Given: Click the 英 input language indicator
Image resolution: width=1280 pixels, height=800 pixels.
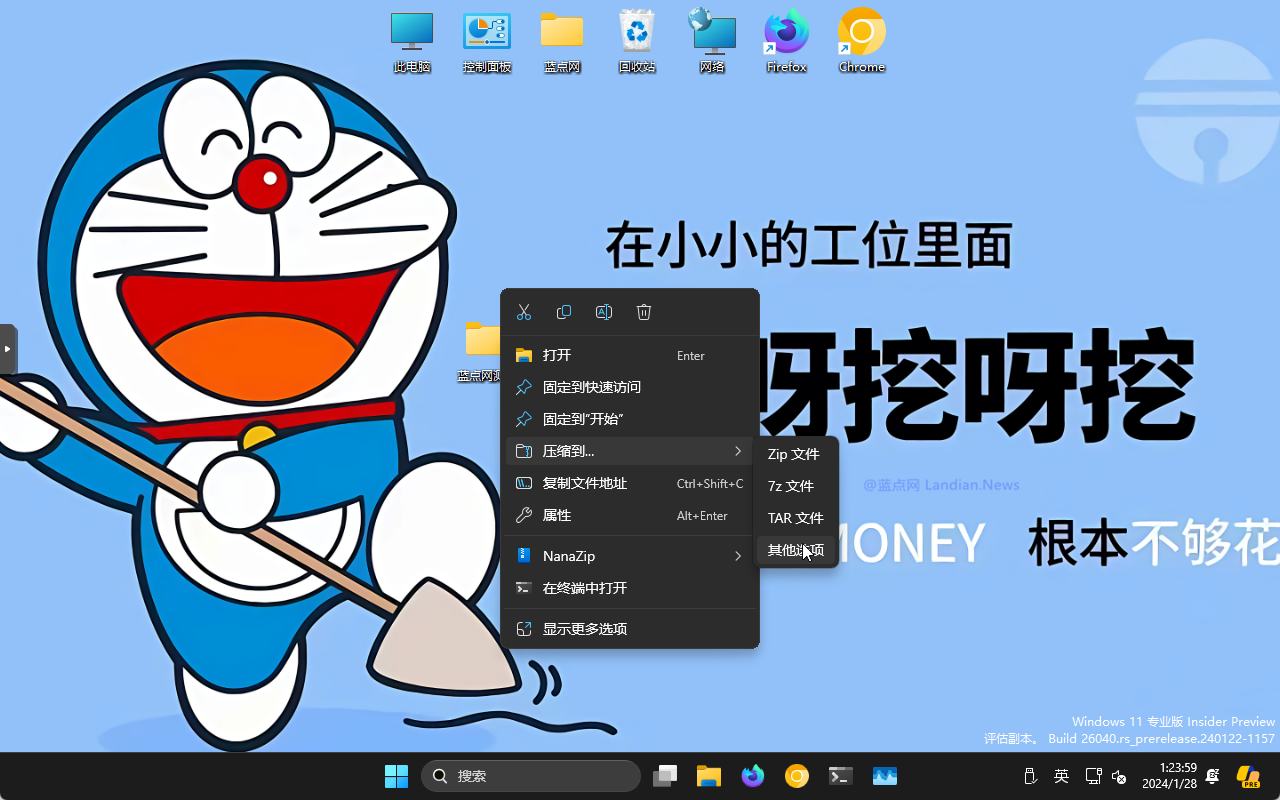Looking at the screenshot, I should tap(1062, 776).
